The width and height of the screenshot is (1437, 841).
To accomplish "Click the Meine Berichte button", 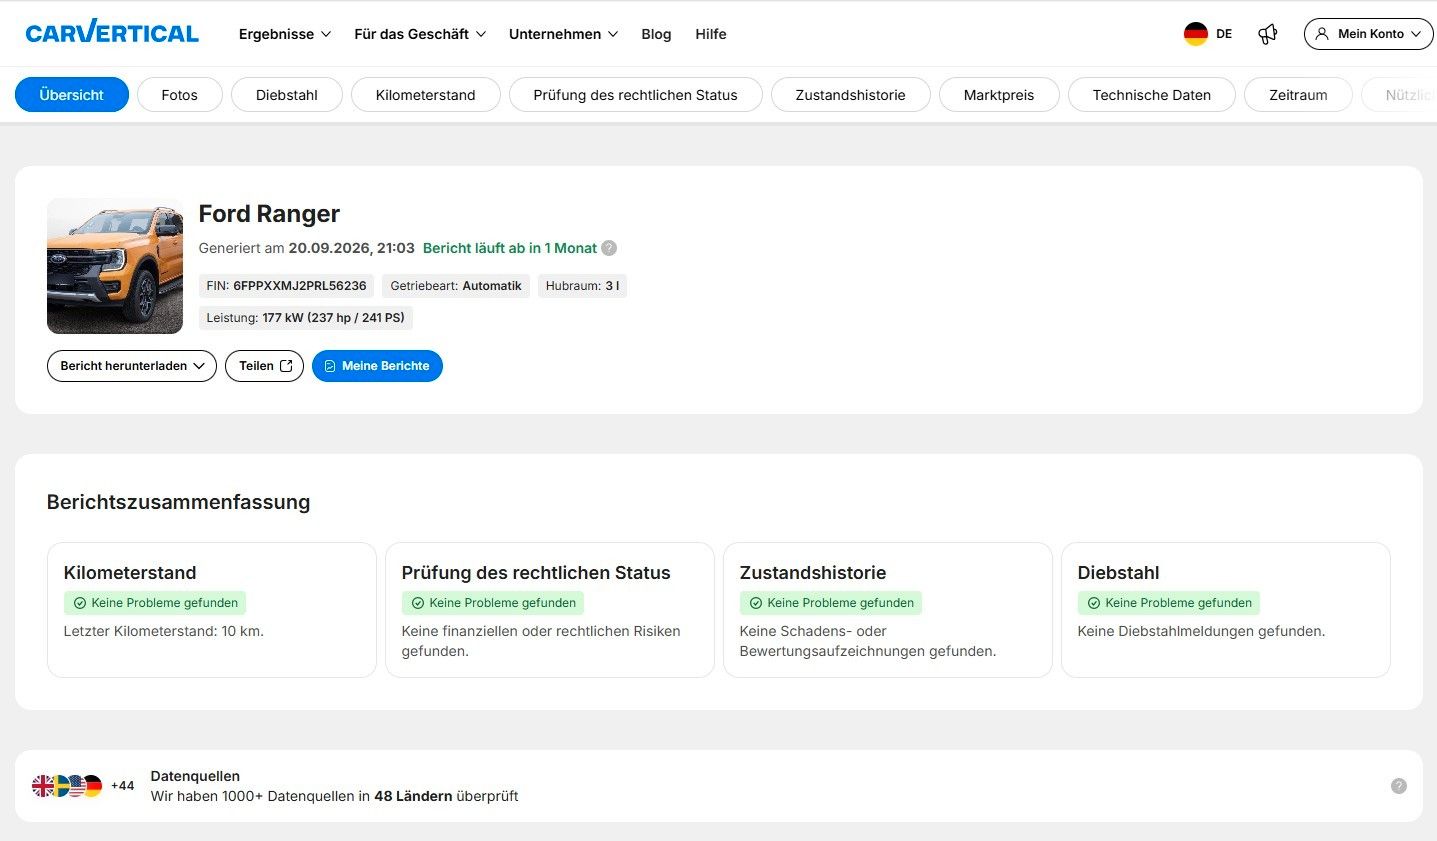I will (377, 366).
